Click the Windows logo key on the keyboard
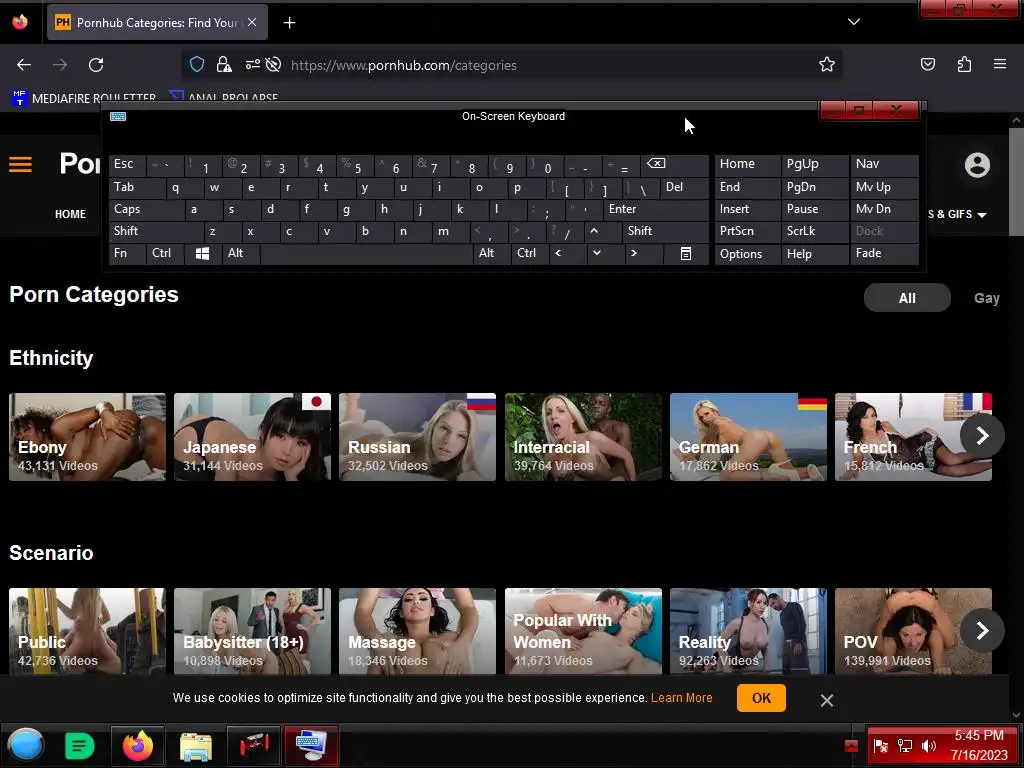 (202, 253)
